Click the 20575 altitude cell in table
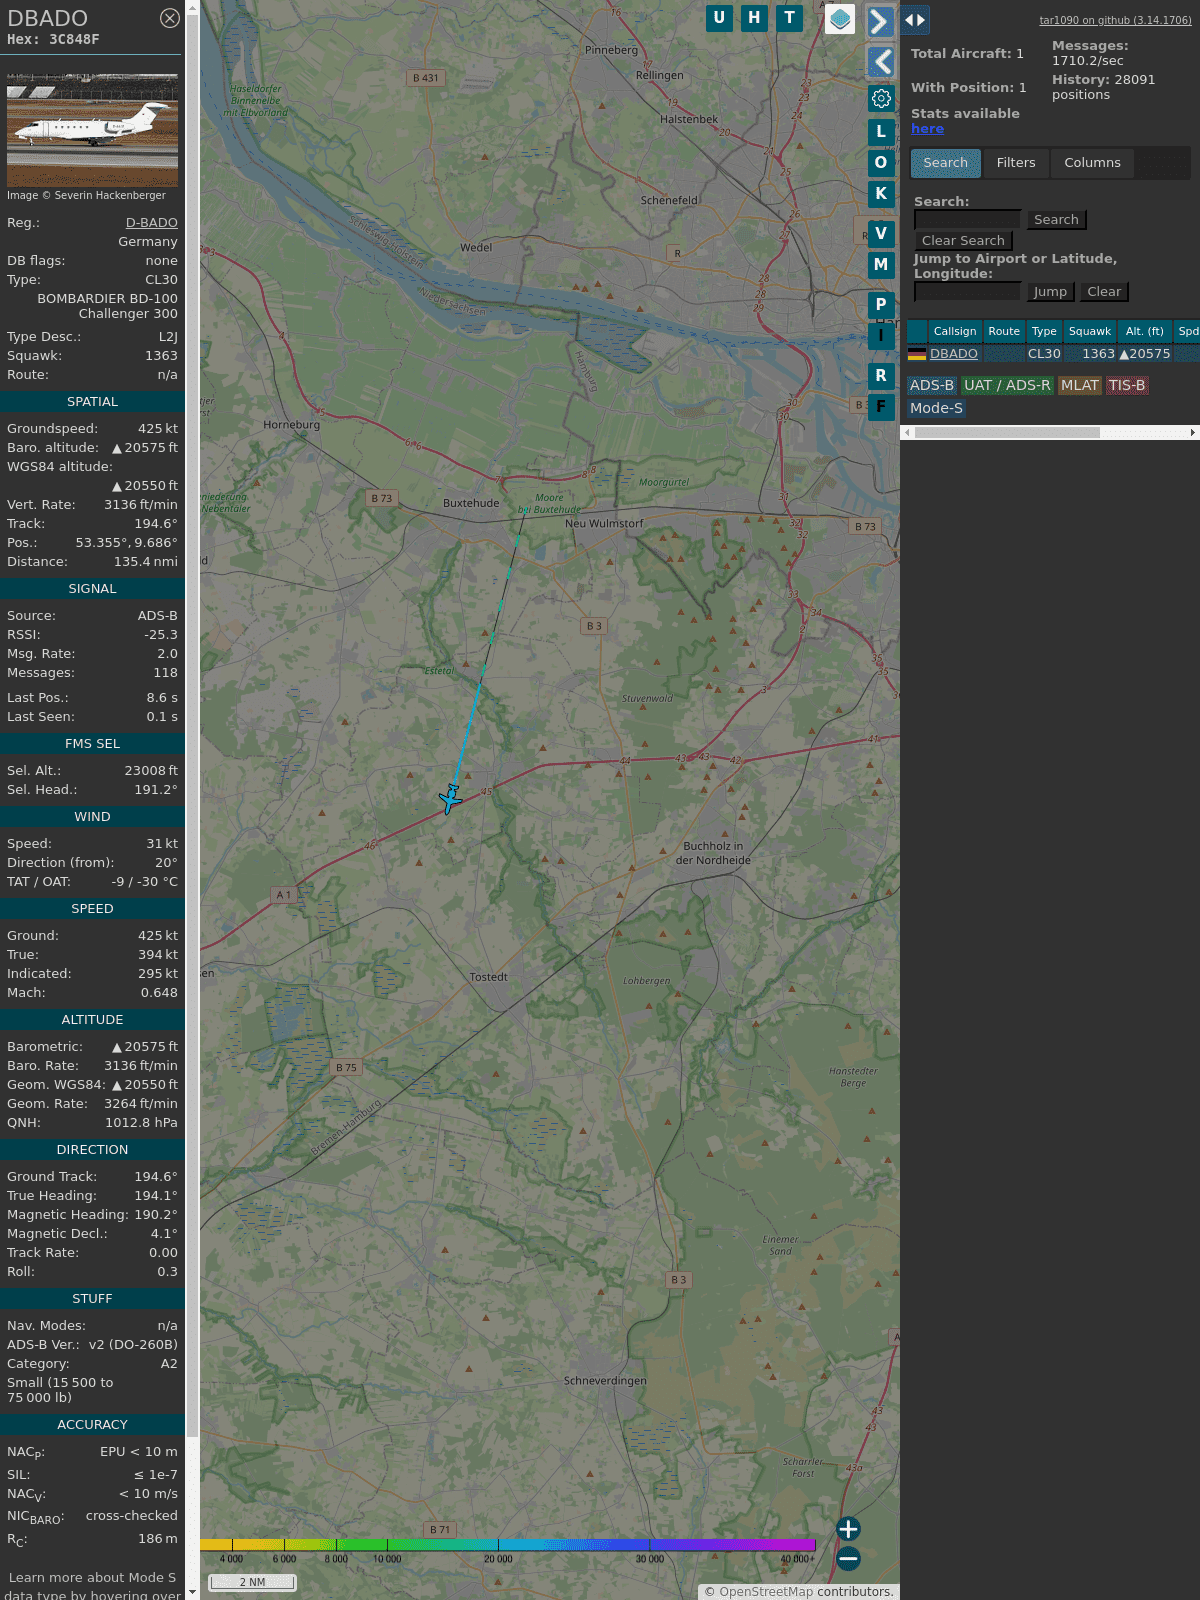This screenshot has width=1200, height=1600. 1145,354
